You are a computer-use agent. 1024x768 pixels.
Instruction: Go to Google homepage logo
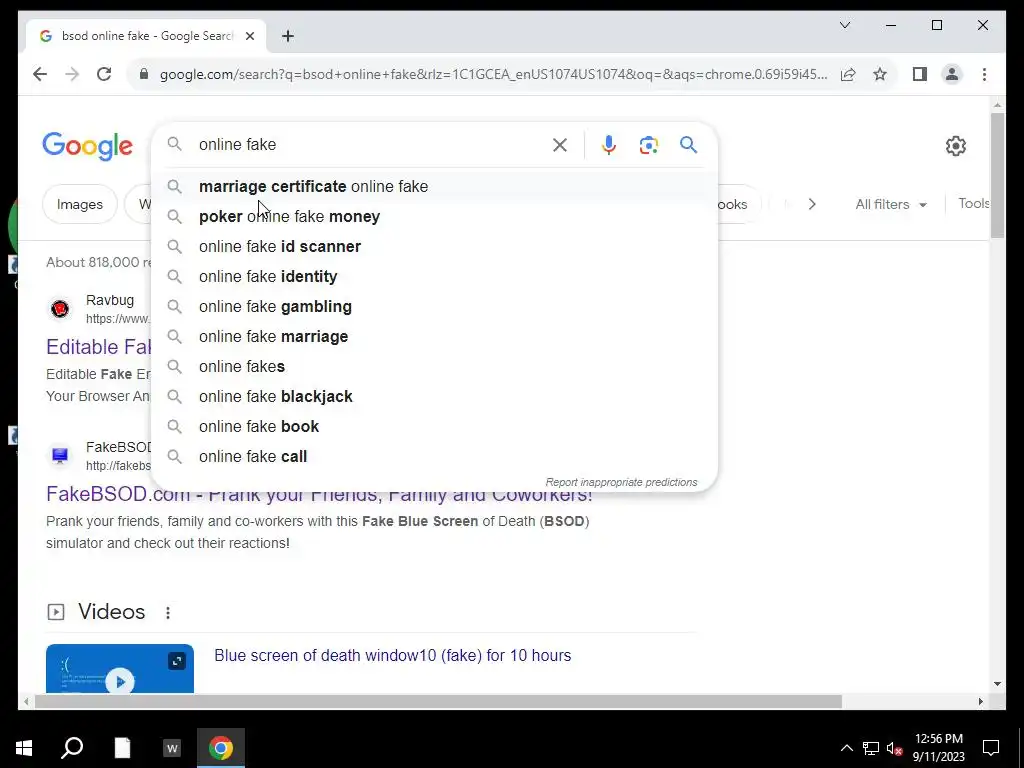click(88, 146)
